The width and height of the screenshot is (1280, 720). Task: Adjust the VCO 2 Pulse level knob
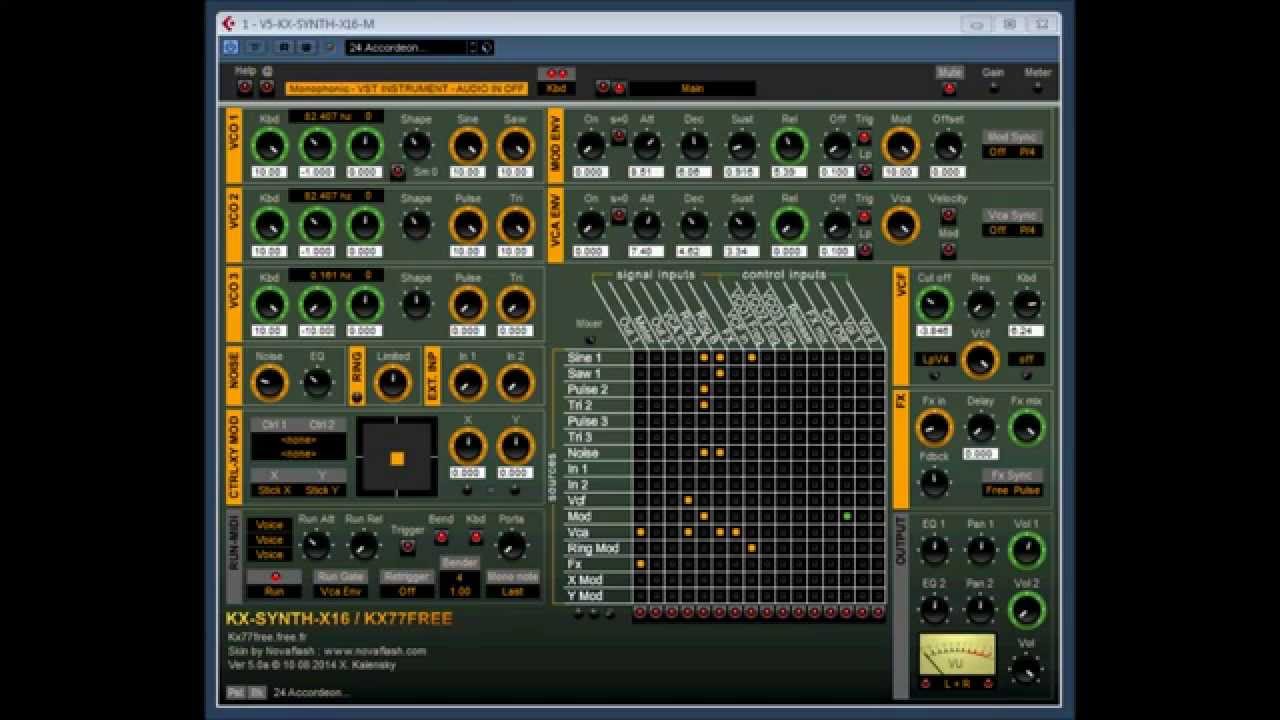[468, 225]
